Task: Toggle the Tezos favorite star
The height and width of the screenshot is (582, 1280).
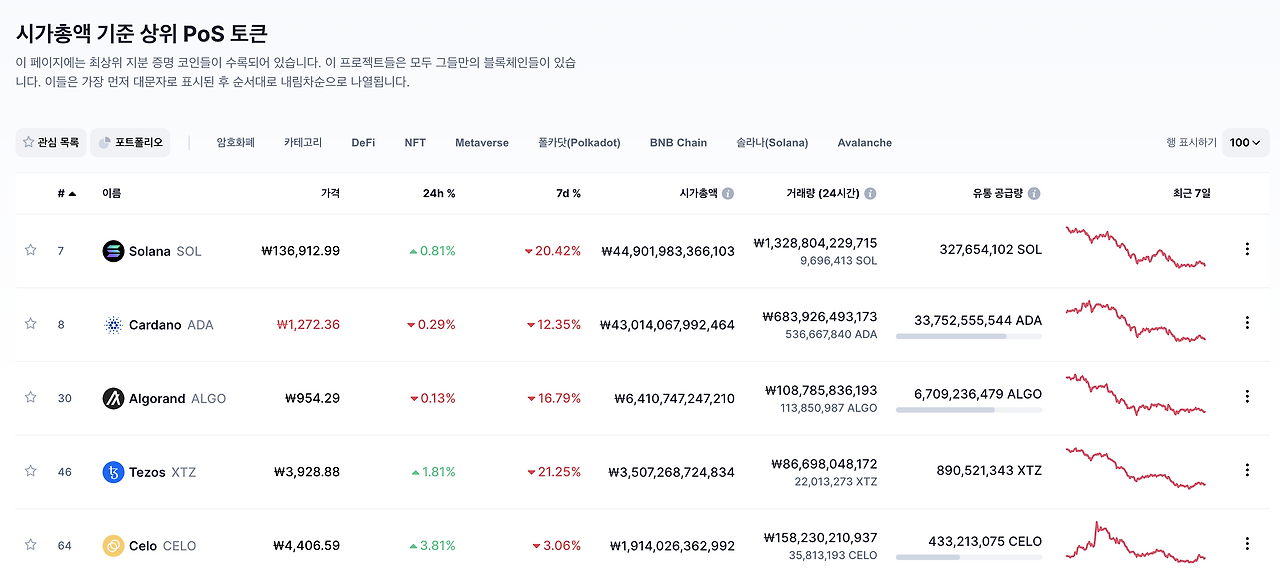Action: (30, 469)
